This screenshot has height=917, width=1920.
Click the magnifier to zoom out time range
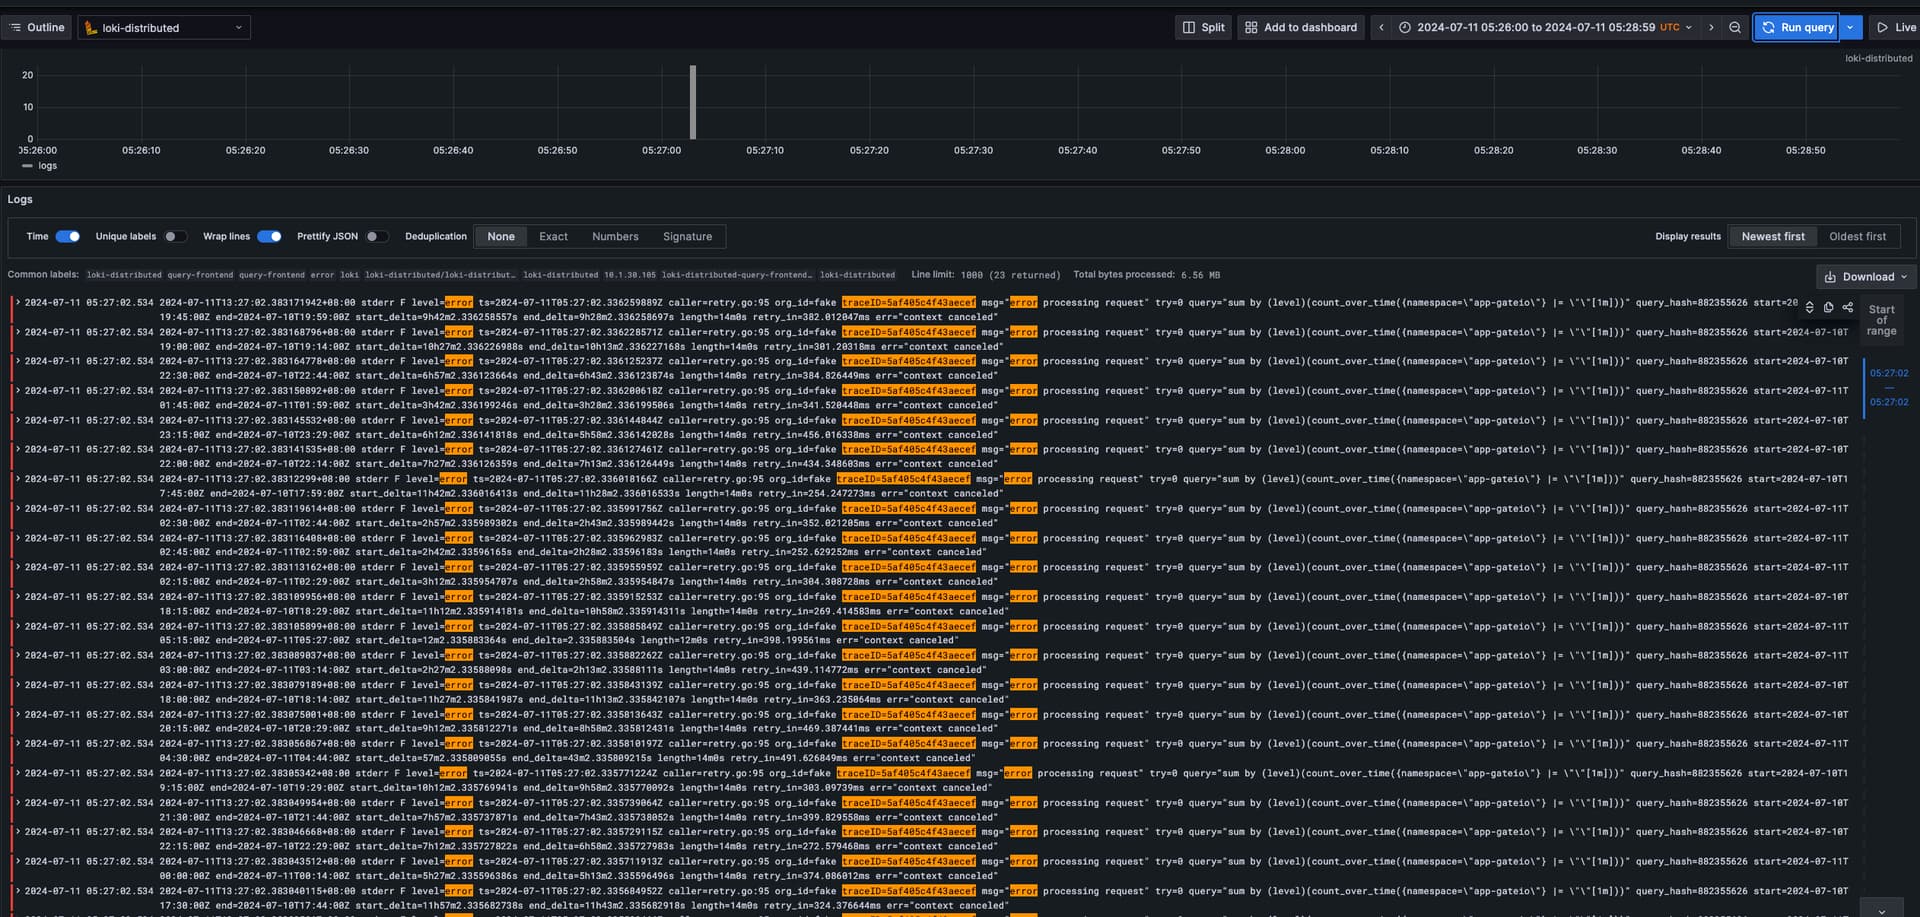1735,27
